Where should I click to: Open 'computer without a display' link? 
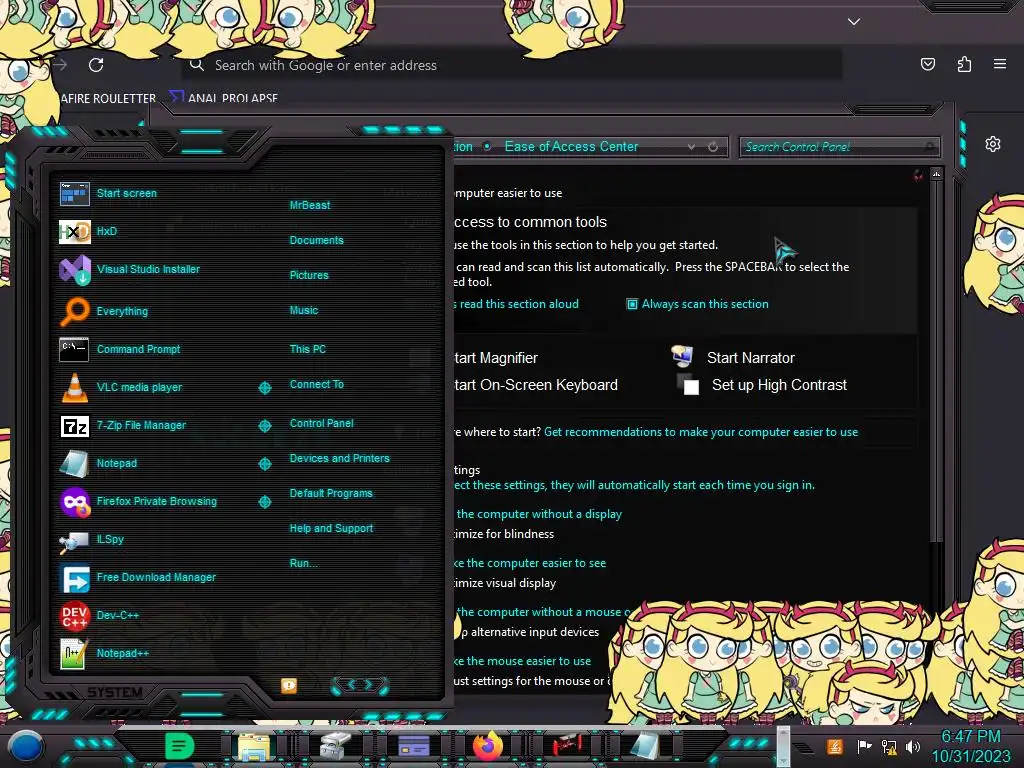pyautogui.click(x=538, y=514)
